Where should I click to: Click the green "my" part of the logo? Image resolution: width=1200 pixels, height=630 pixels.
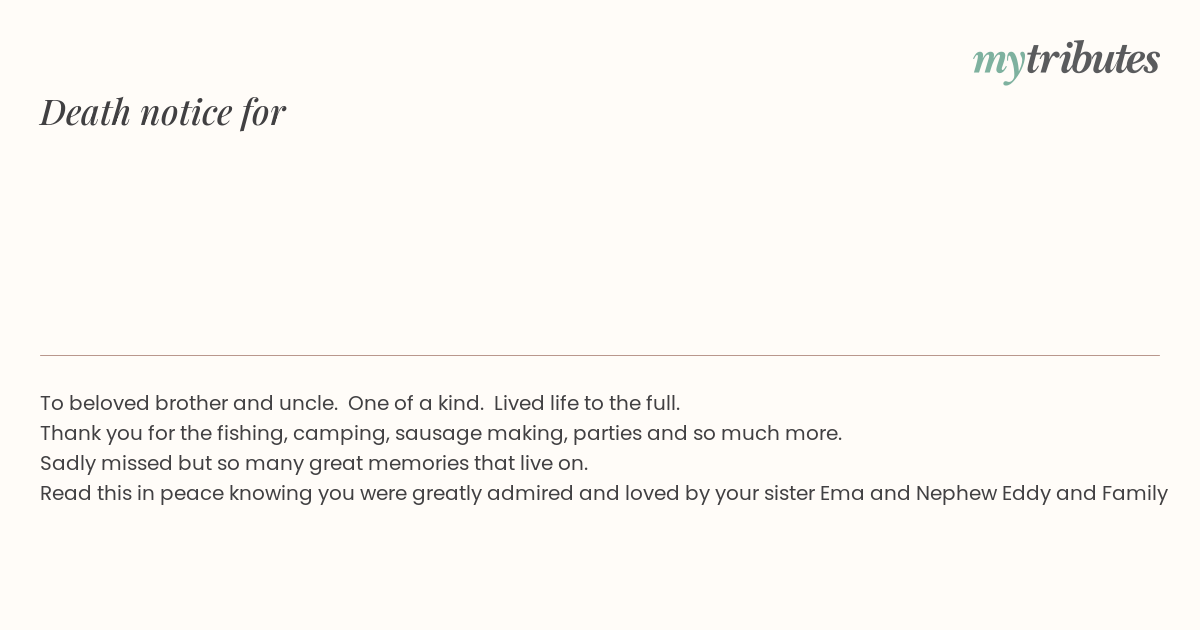click(x=999, y=63)
